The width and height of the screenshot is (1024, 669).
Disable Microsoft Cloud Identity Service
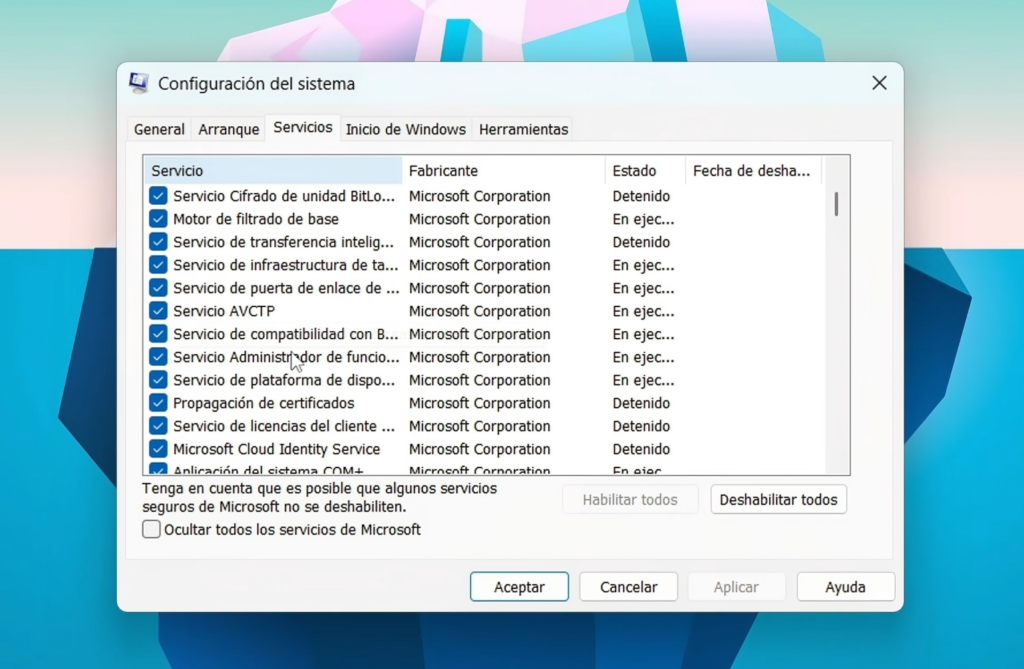pos(157,449)
